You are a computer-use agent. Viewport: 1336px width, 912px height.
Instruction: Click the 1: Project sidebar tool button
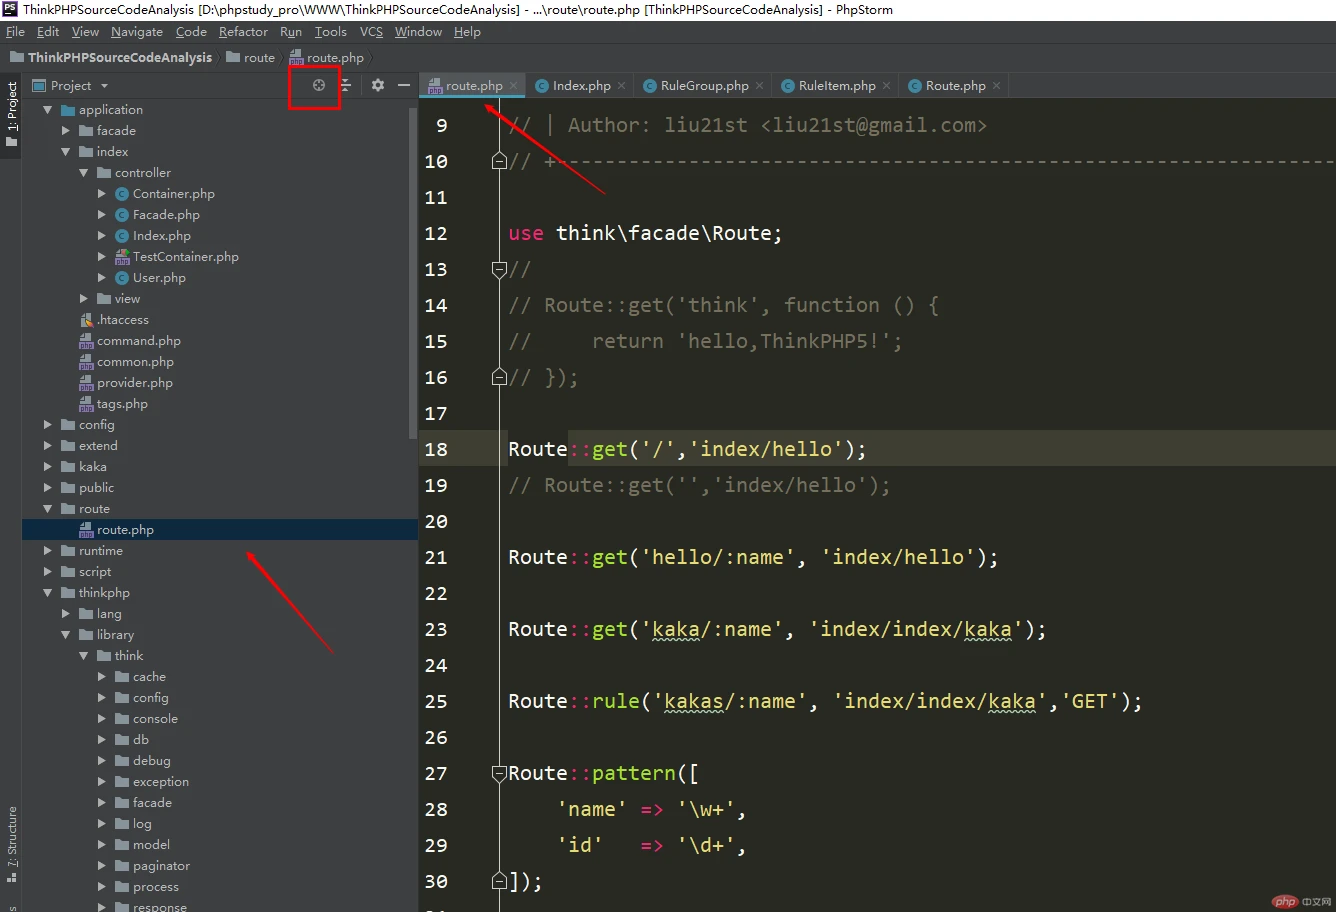click(12, 112)
